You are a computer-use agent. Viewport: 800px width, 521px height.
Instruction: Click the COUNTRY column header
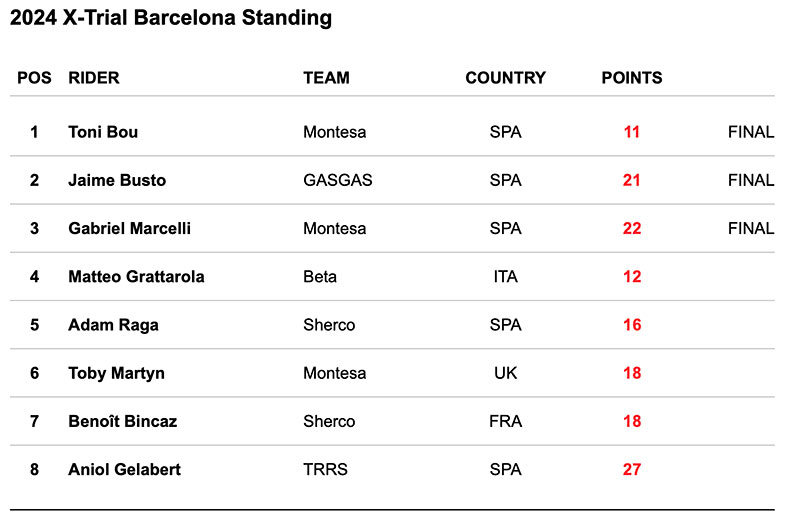pos(505,77)
